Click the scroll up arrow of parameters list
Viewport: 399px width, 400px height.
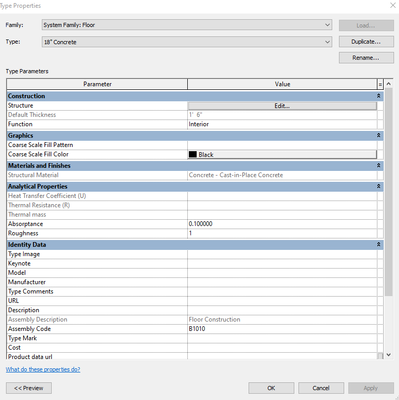[x=388, y=84]
